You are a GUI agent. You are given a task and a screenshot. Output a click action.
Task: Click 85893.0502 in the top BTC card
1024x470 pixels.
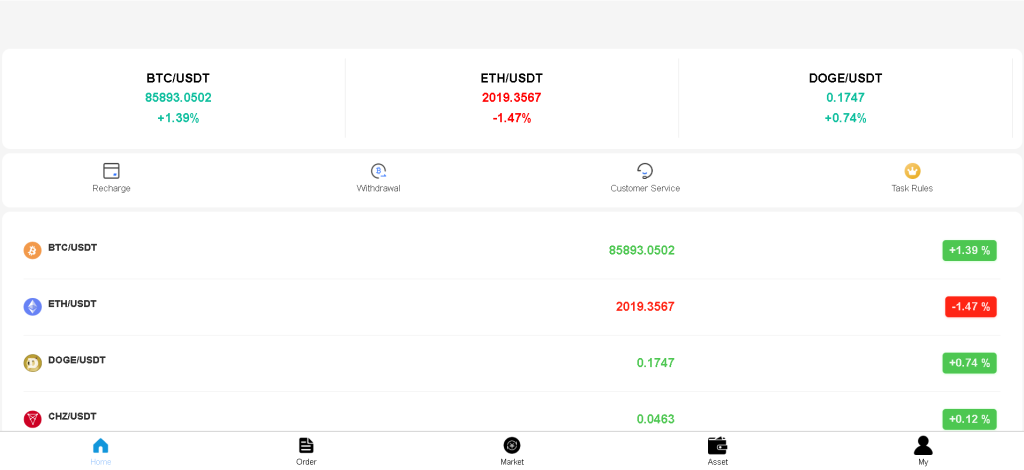(178, 99)
